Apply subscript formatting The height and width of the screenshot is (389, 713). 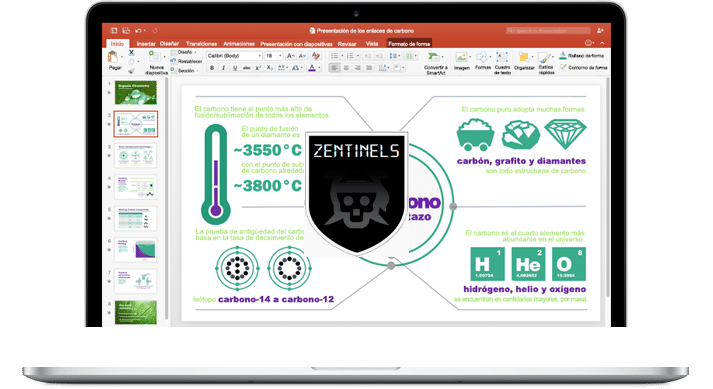click(x=270, y=68)
